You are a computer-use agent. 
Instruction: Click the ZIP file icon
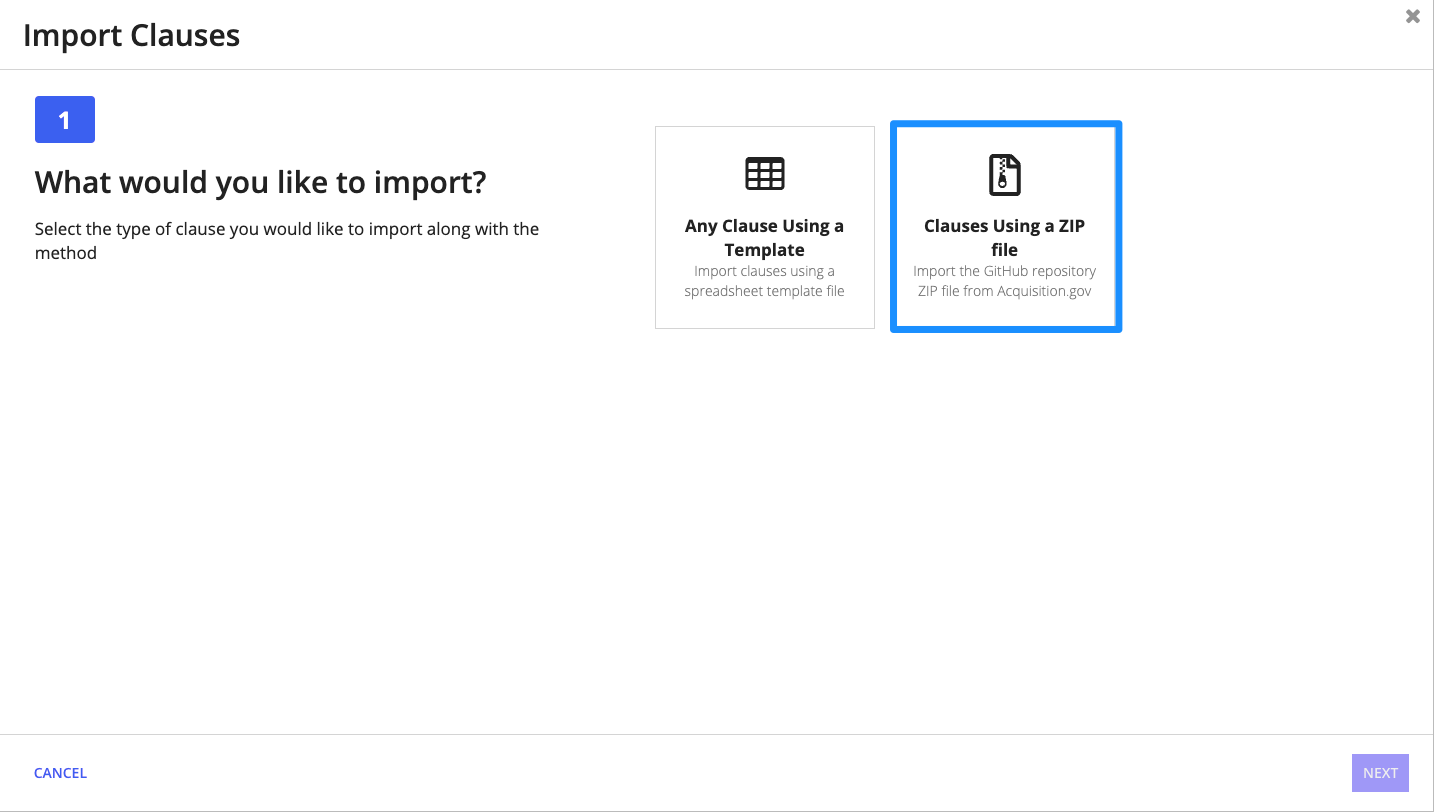(1004, 174)
